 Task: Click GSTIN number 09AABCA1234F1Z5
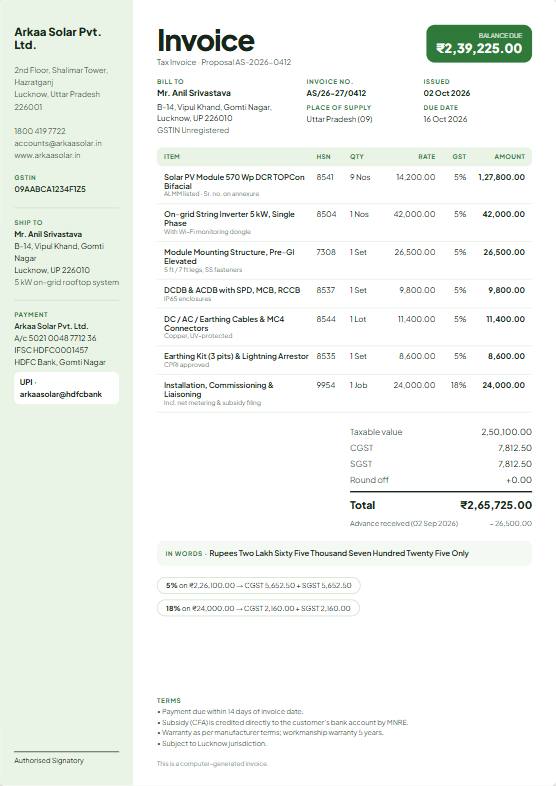coord(50,189)
